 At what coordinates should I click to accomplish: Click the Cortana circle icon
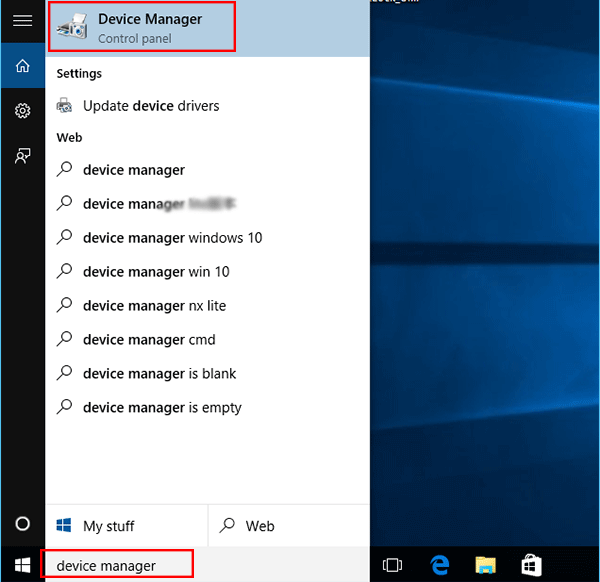coord(22,525)
